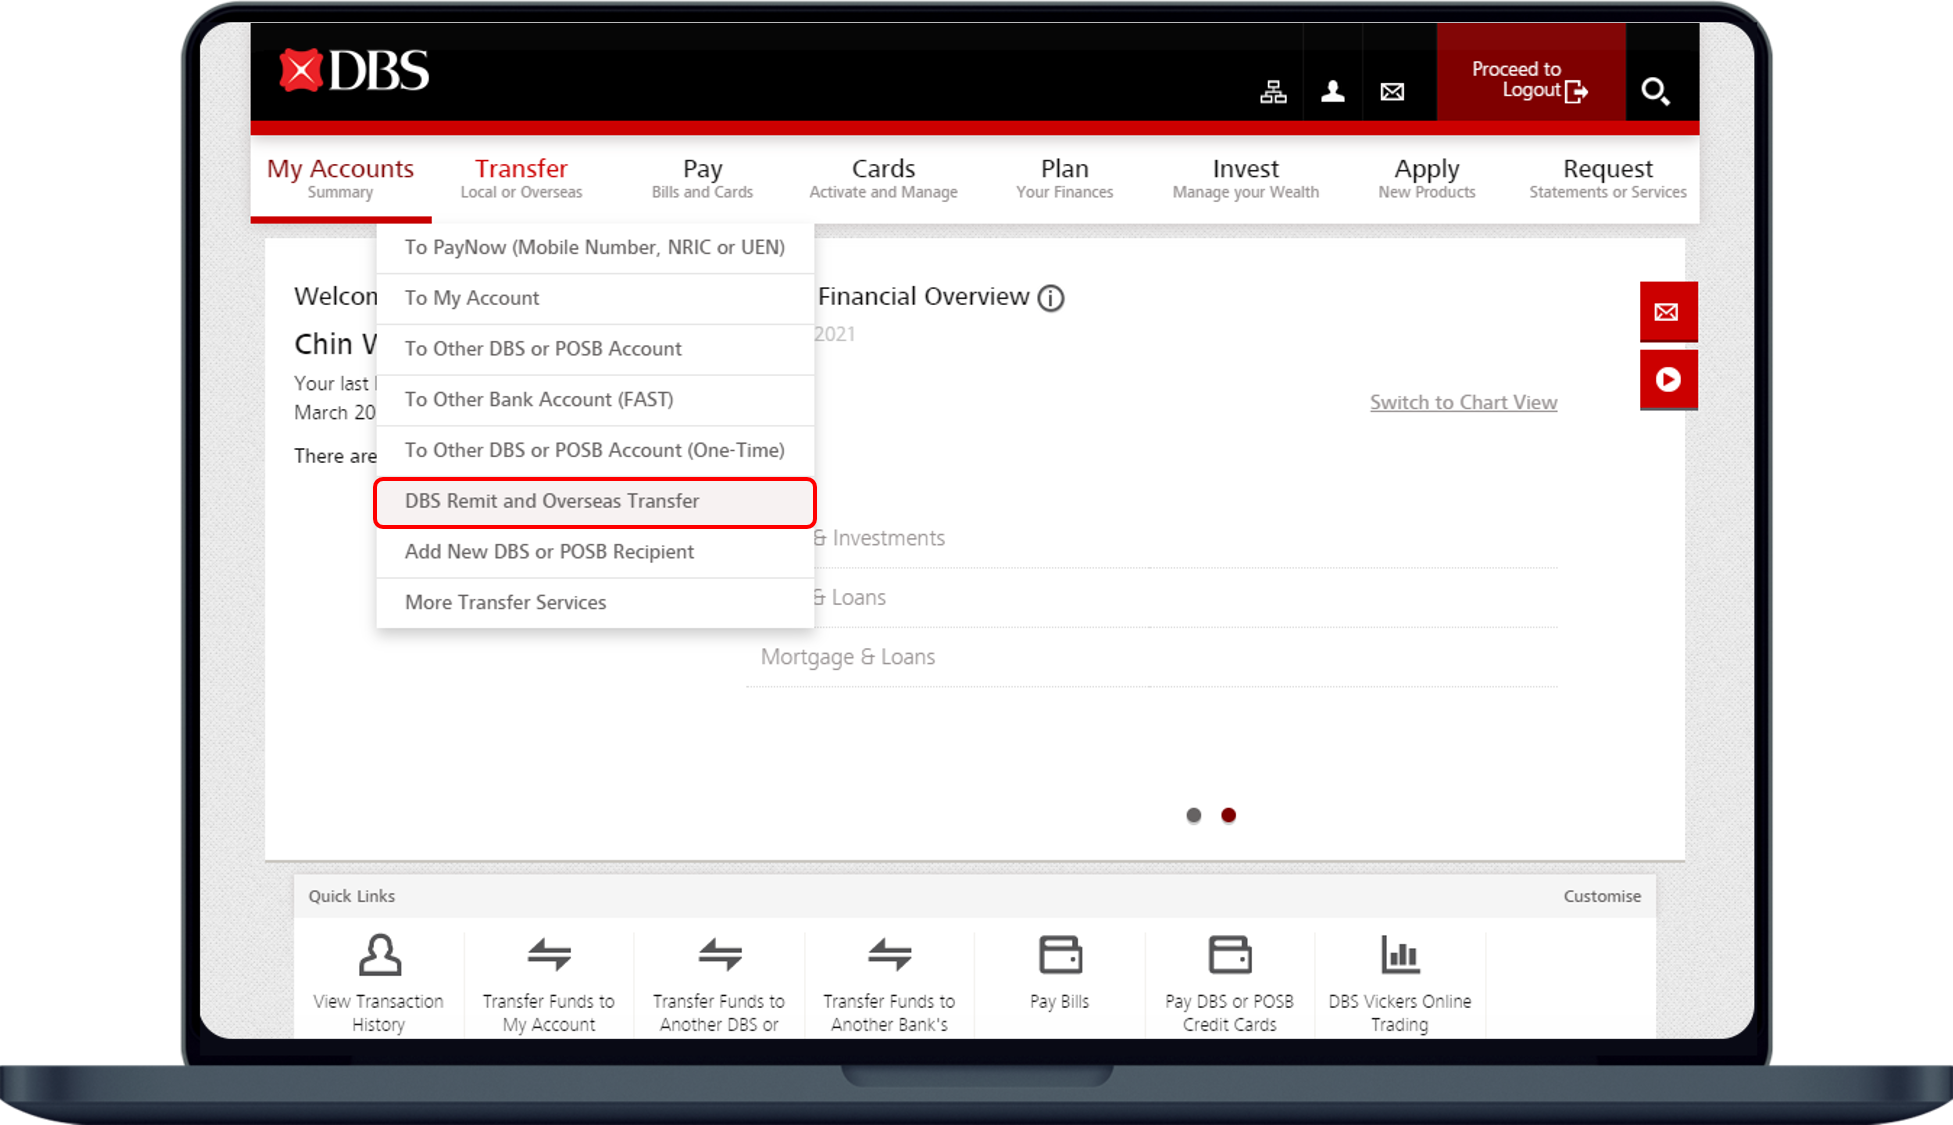This screenshot has height=1125, width=1953.
Task: Click the Pay Bills quick link icon
Action: (1060, 955)
